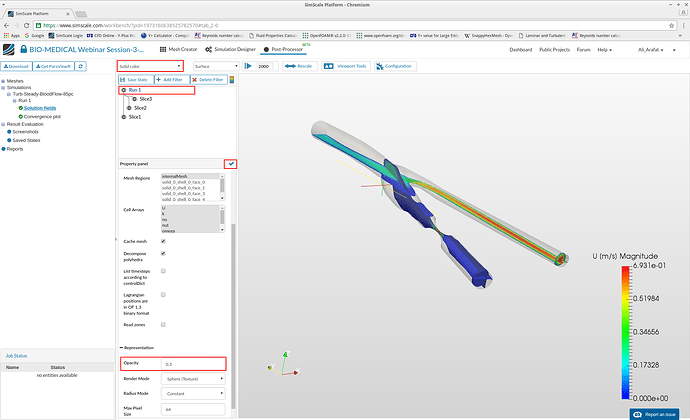Open the Solid color field dropdown

[x=150, y=66]
